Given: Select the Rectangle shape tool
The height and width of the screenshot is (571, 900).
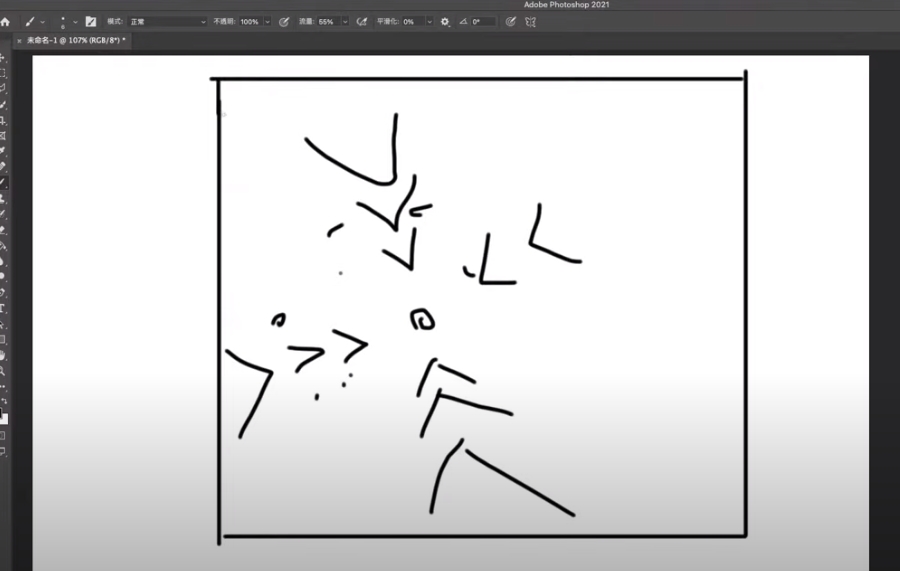Looking at the screenshot, I should [x=3, y=340].
